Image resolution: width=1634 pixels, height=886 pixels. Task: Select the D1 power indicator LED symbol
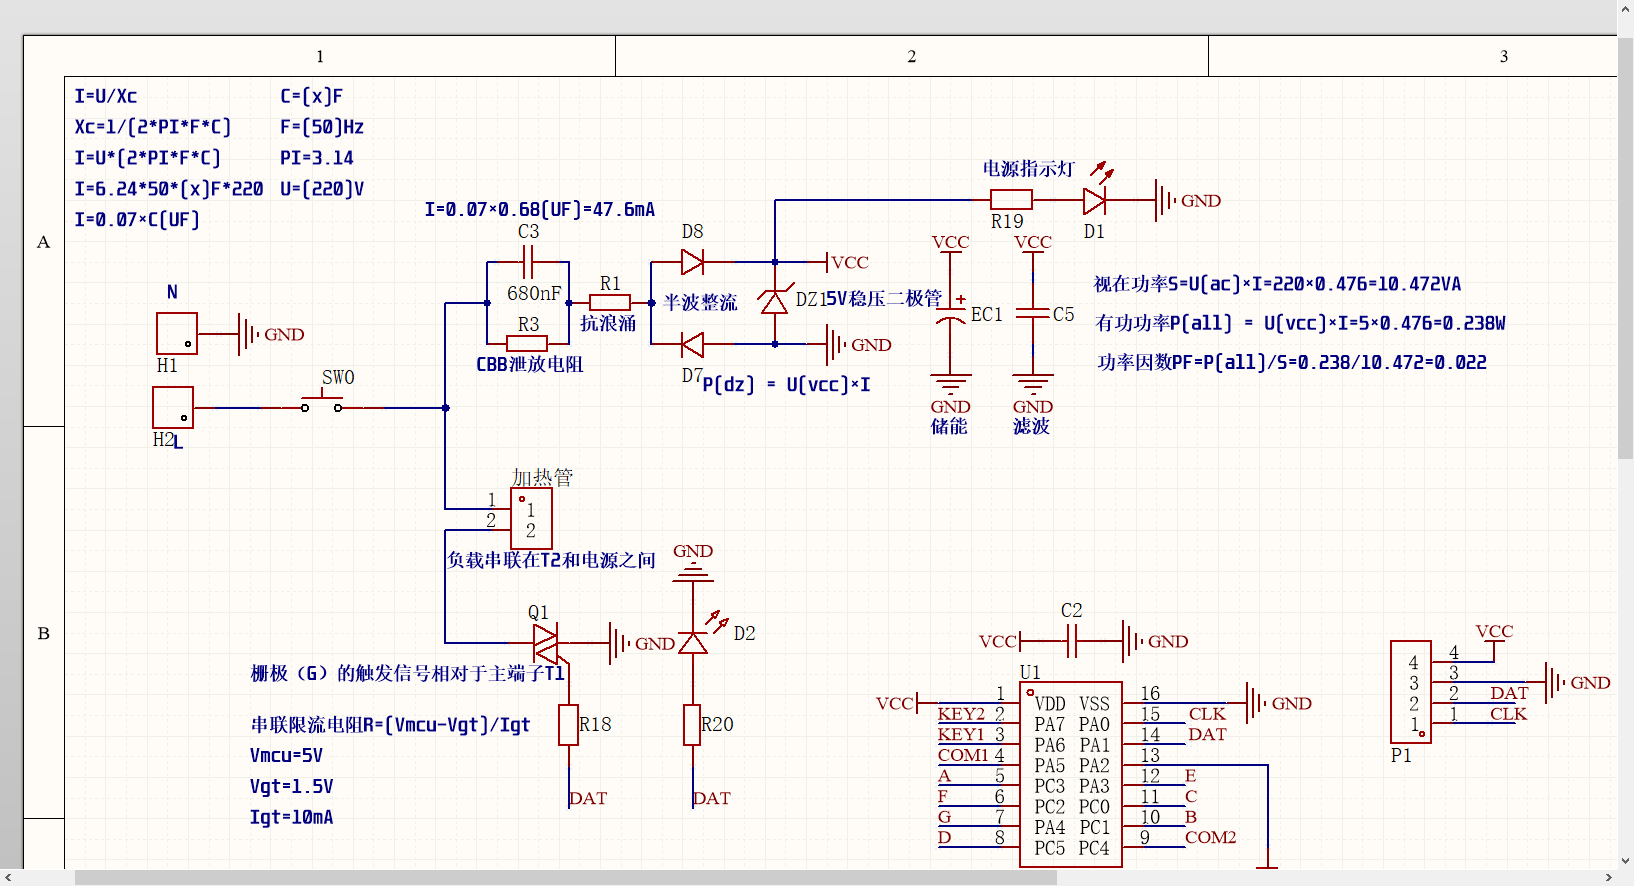click(1094, 201)
